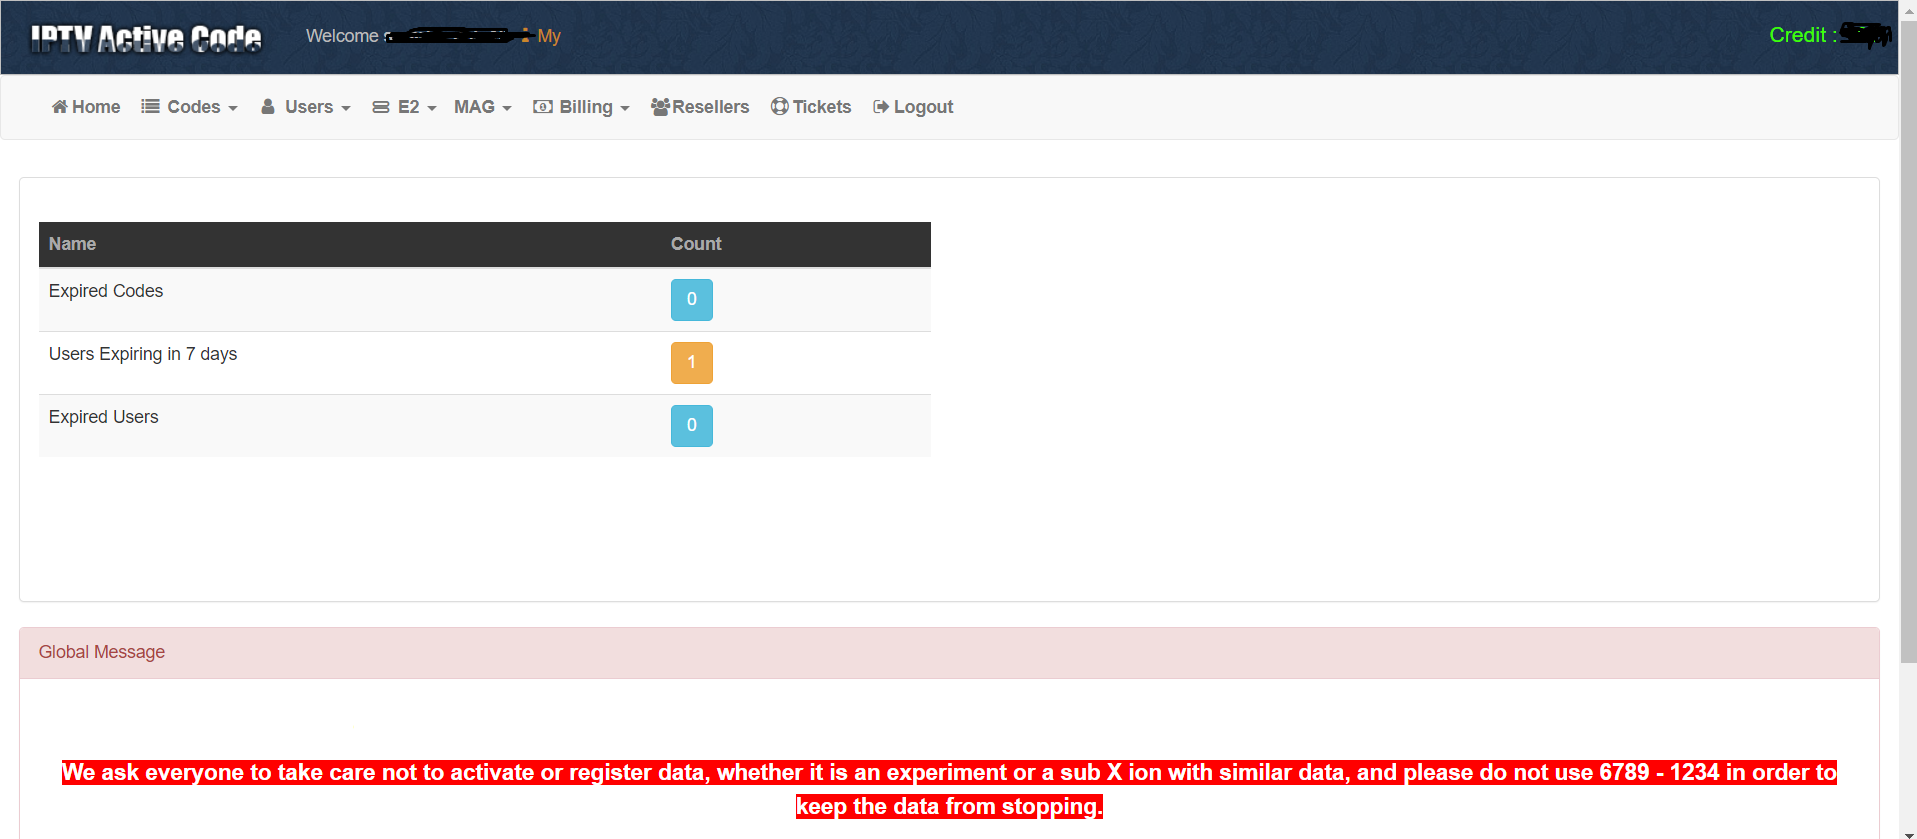Expand the Users dropdown caret
Screen dimensions: 1917x839
pyautogui.click(x=346, y=108)
